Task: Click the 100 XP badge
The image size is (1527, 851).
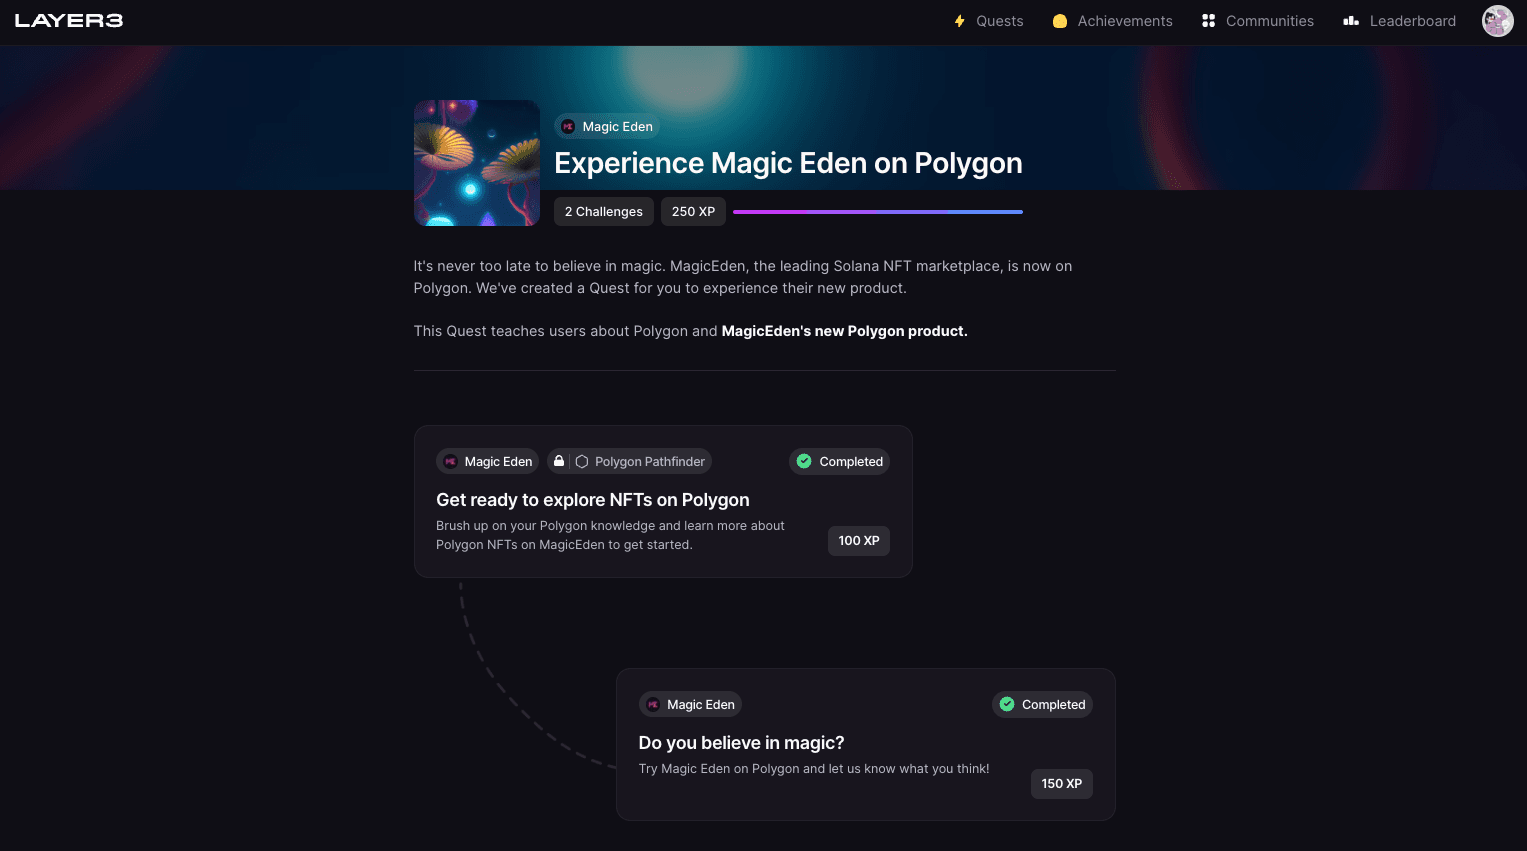Action: [859, 541]
